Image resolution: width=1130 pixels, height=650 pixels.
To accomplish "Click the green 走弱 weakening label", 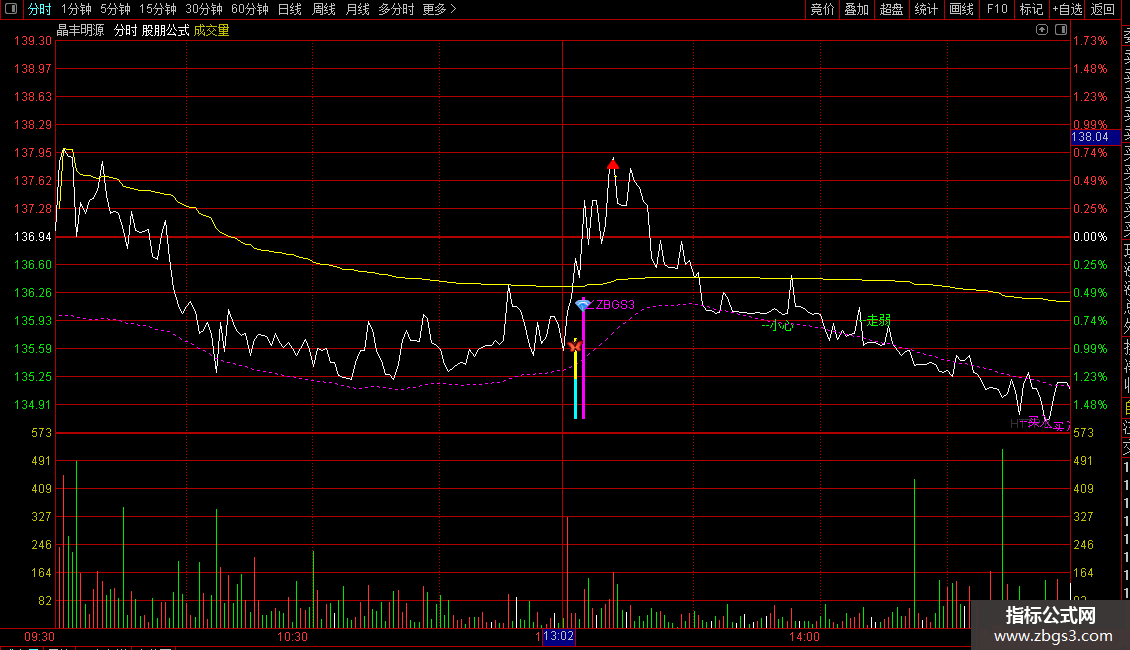I will 878,320.
